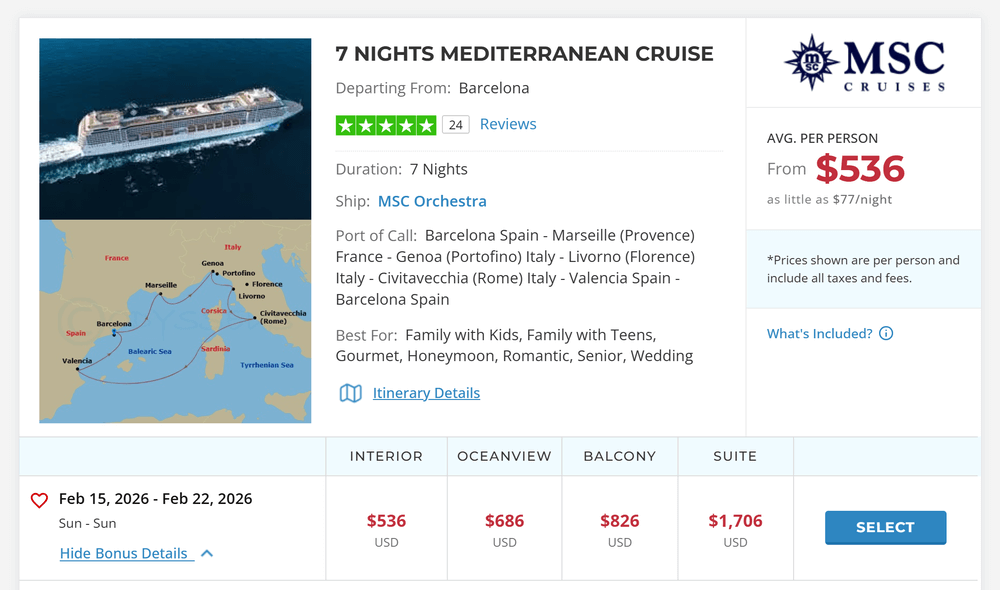Click the MSC Cruises logo
Viewport: 1000px width, 590px height.
(x=864, y=63)
